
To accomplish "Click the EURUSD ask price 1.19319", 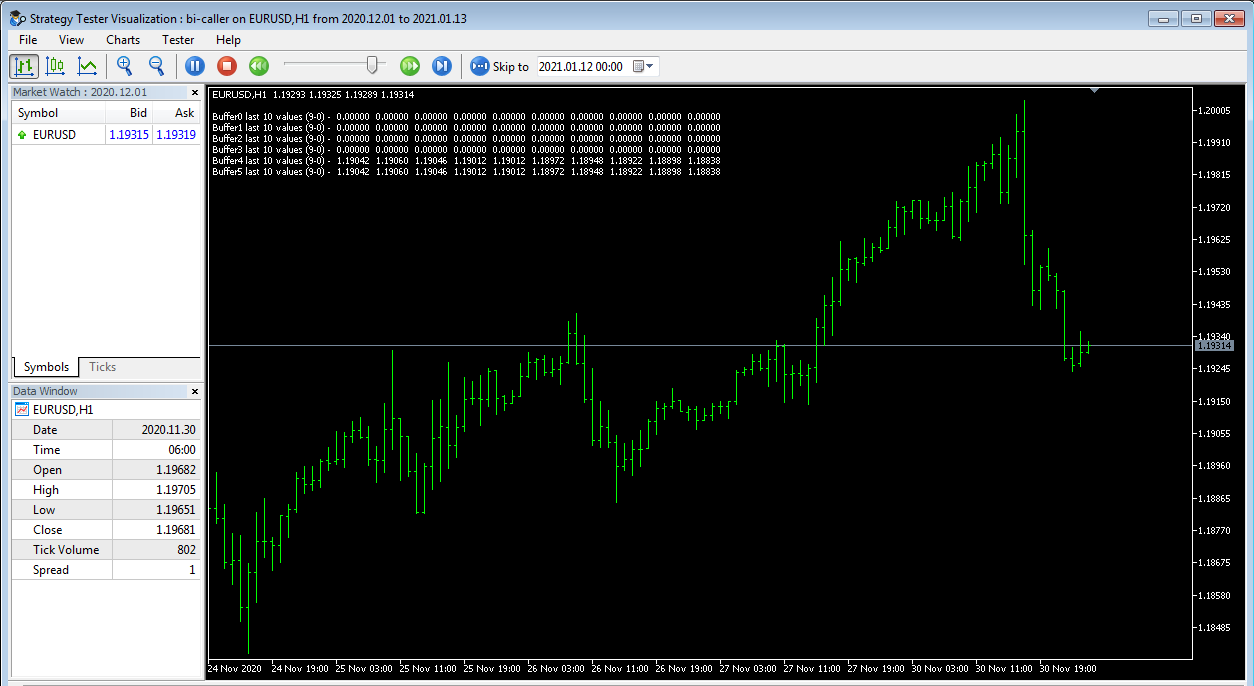I will (x=176, y=134).
